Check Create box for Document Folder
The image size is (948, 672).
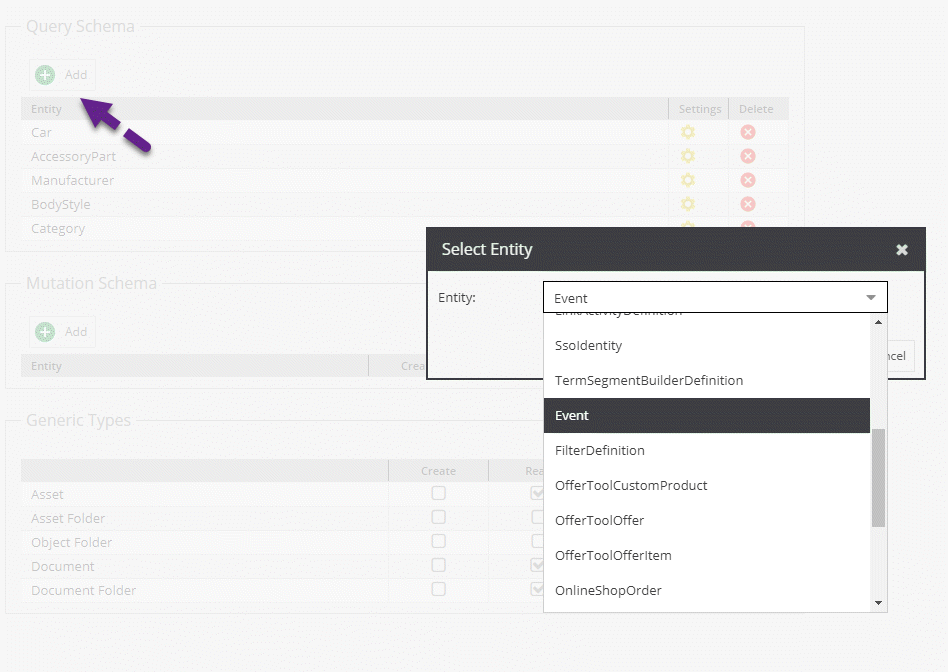[438, 590]
